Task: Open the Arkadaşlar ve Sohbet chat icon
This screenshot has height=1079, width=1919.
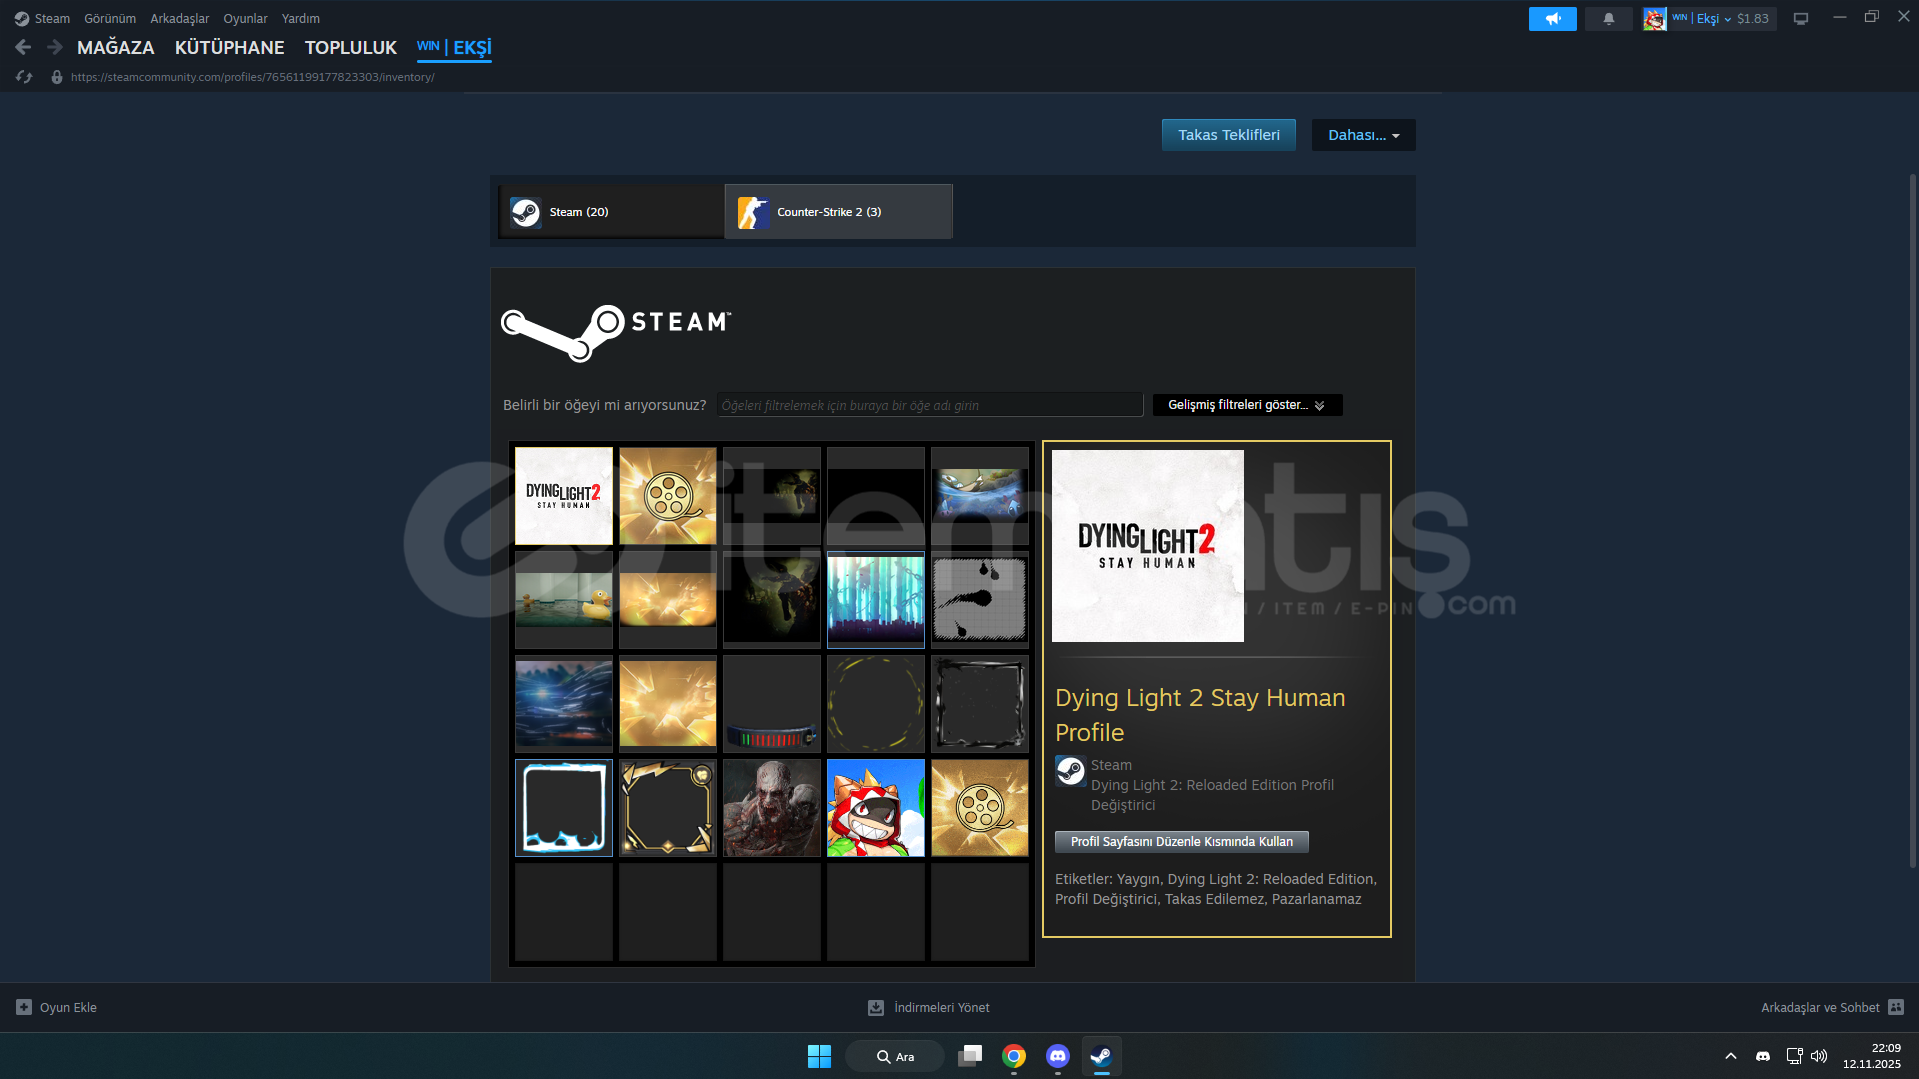Action: 1896,1007
